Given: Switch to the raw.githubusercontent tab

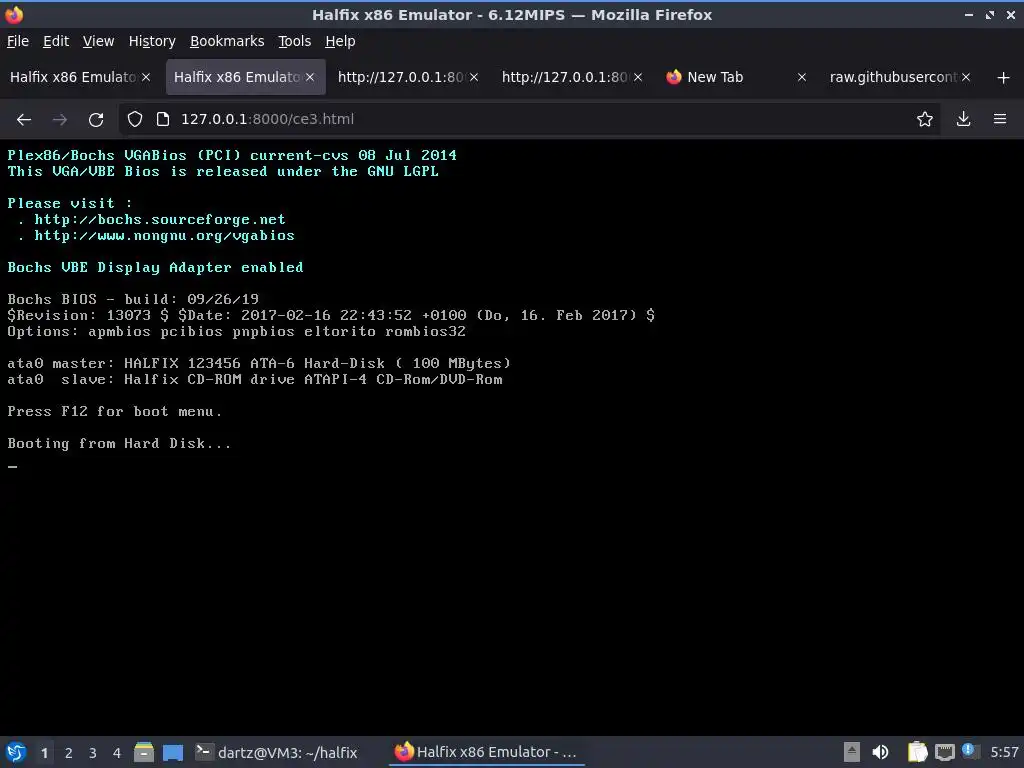Looking at the screenshot, I should pos(891,77).
